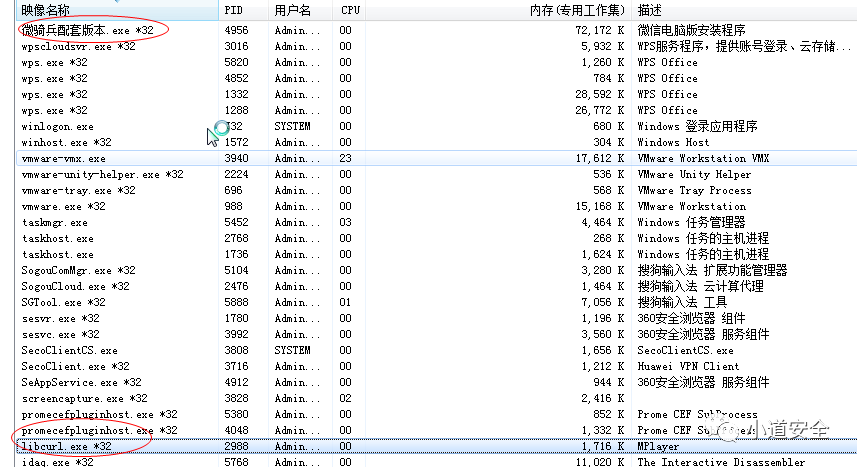Select the vmware-vmx.exe process
Viewport: 857px width, 467px height.
437,159
